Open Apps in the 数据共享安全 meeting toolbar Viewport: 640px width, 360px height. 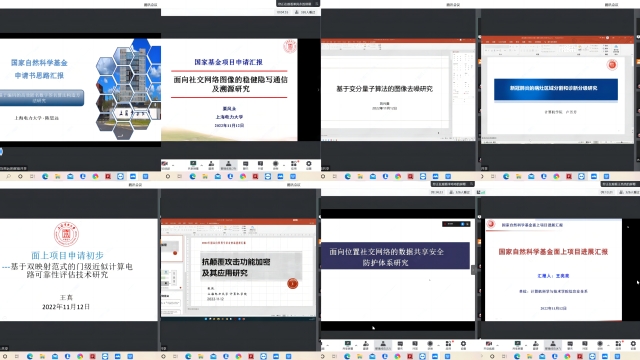coord(448,345)
